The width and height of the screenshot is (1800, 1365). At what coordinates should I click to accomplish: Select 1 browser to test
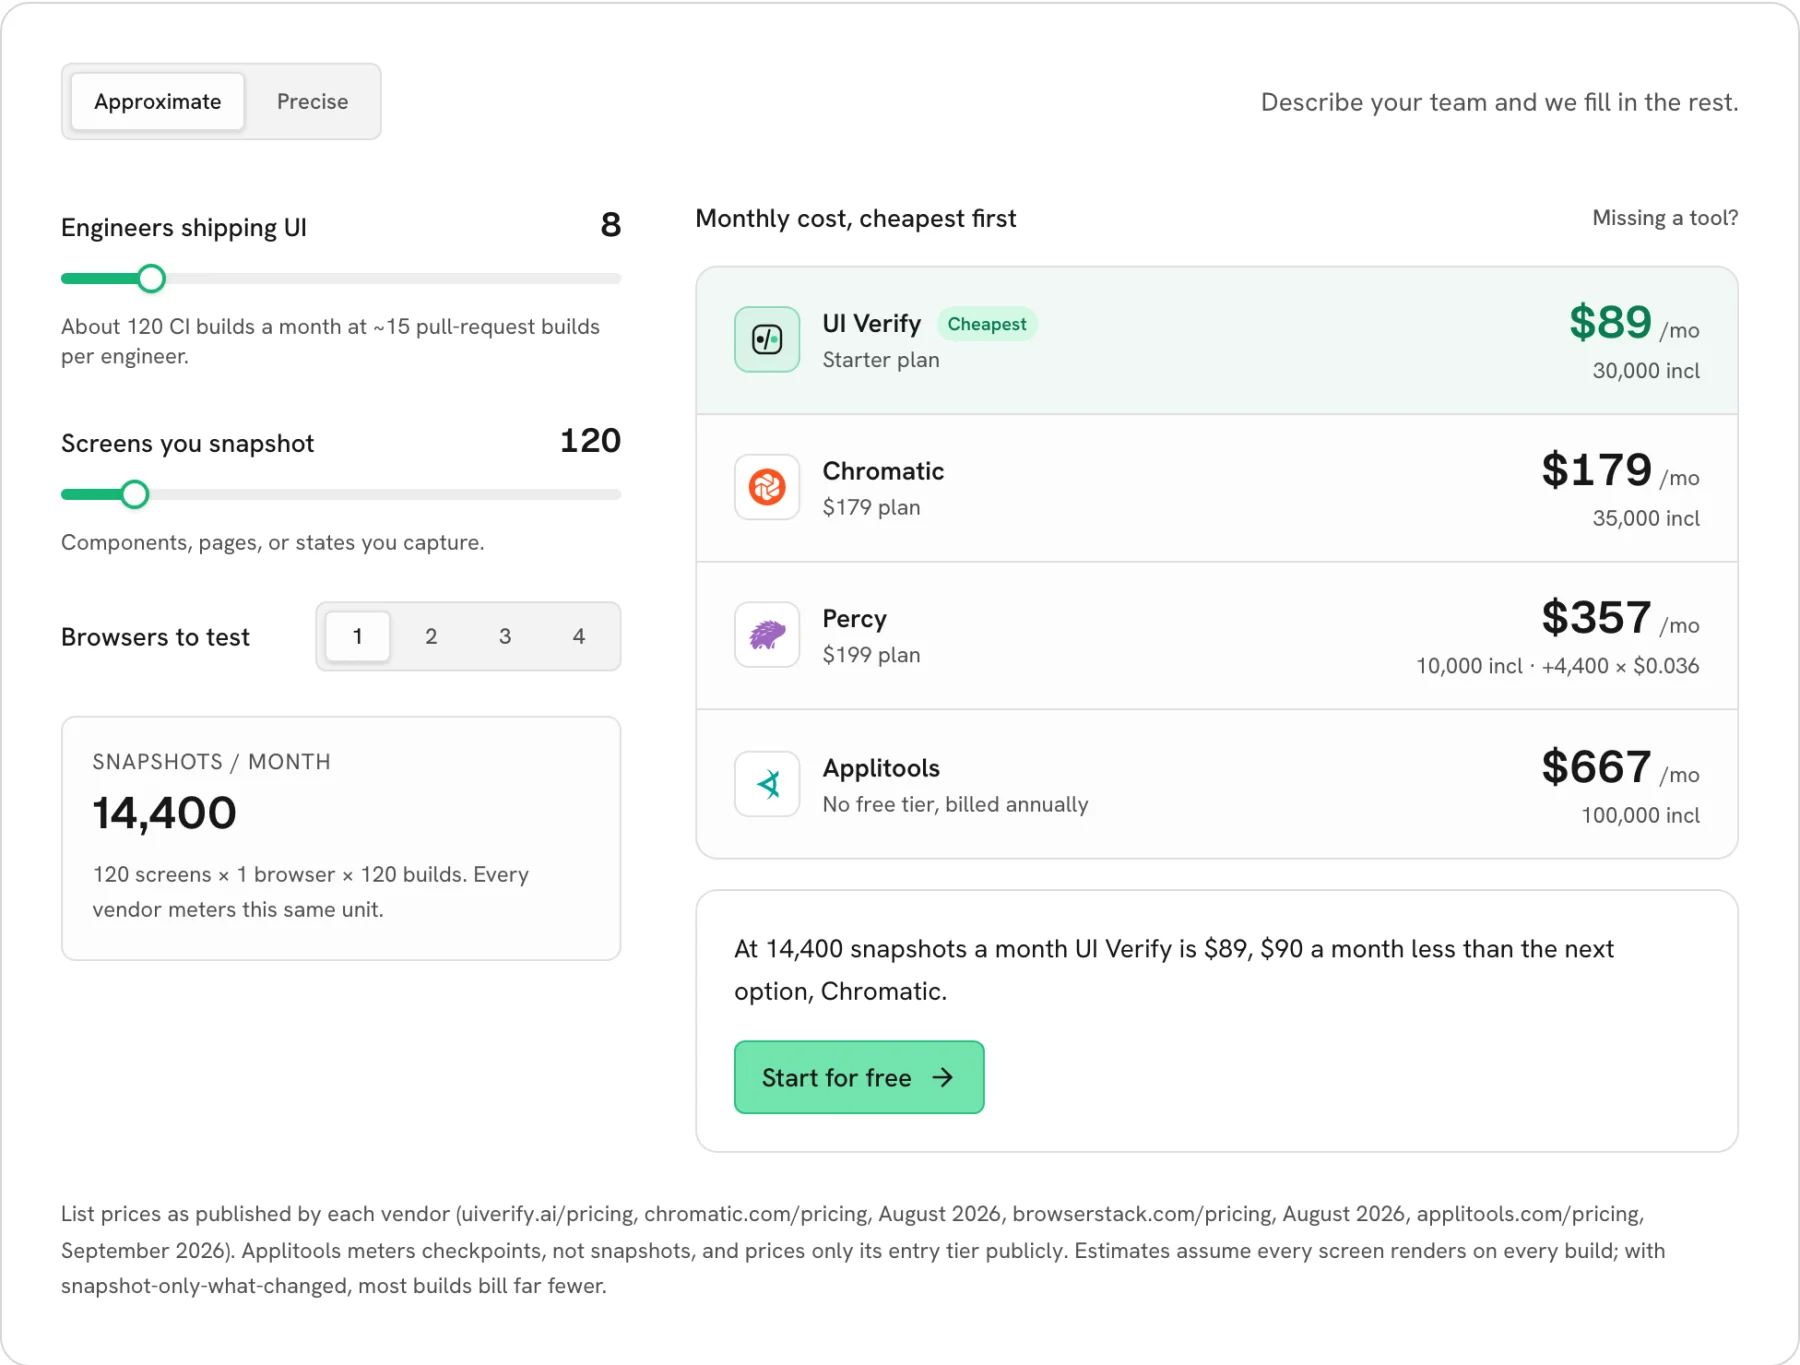click(x=357, y=636)
